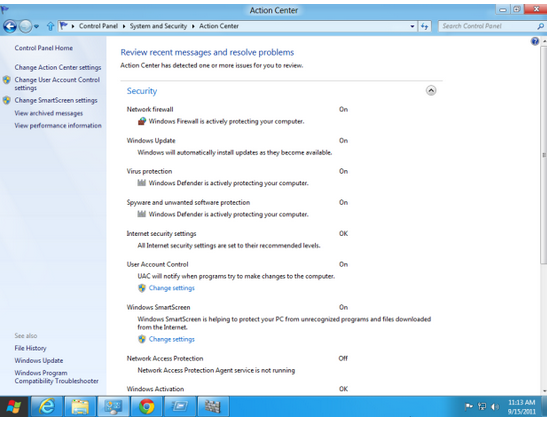
Task: Open Internet Explorer from the taskbar
Action: 47,407
